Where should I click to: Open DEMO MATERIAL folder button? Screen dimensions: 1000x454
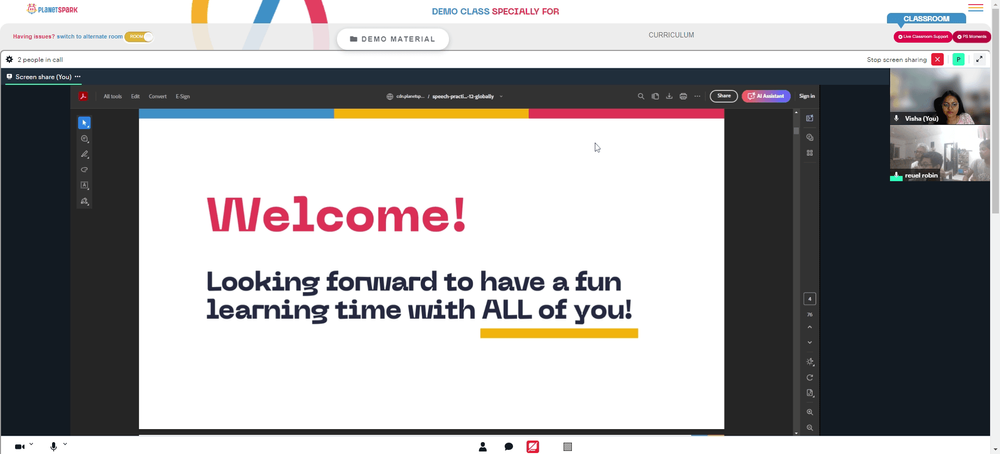tap(393, 39)
